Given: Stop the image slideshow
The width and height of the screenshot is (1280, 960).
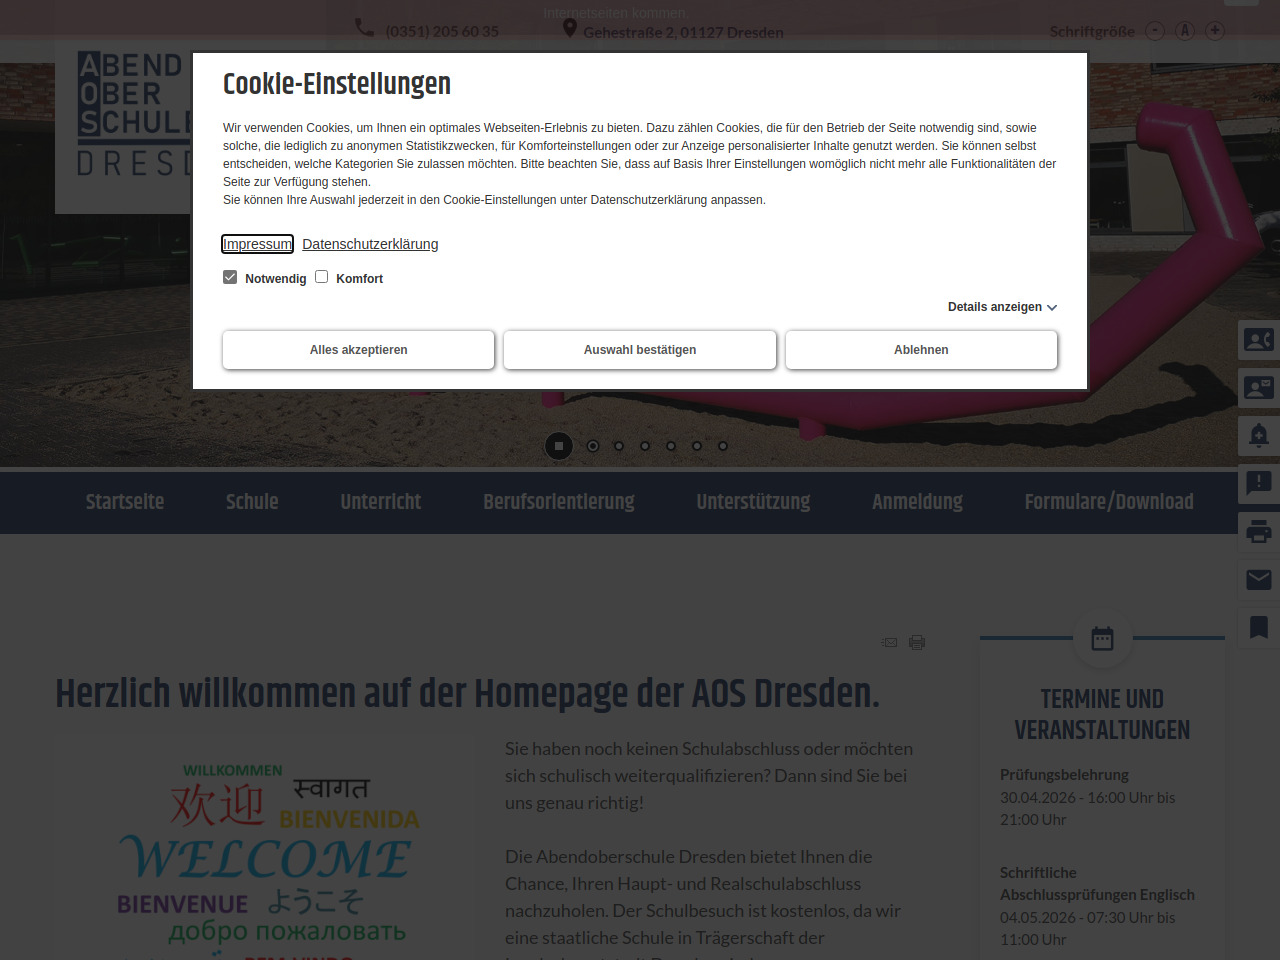Looking at the screenshot, I should tap(559, 446).
